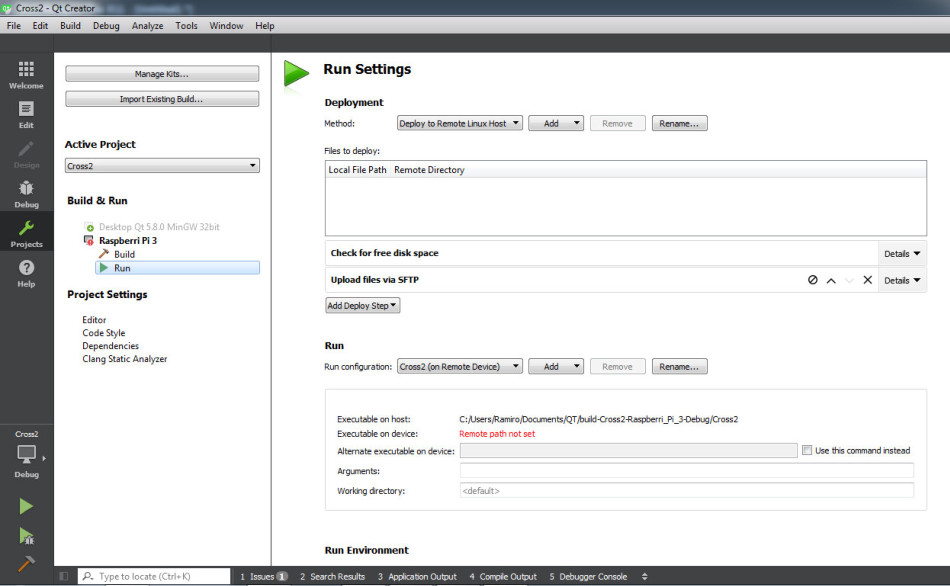The image size is (950, 586).
Task: Open Editor project settings
Action: tap(94, 319)
